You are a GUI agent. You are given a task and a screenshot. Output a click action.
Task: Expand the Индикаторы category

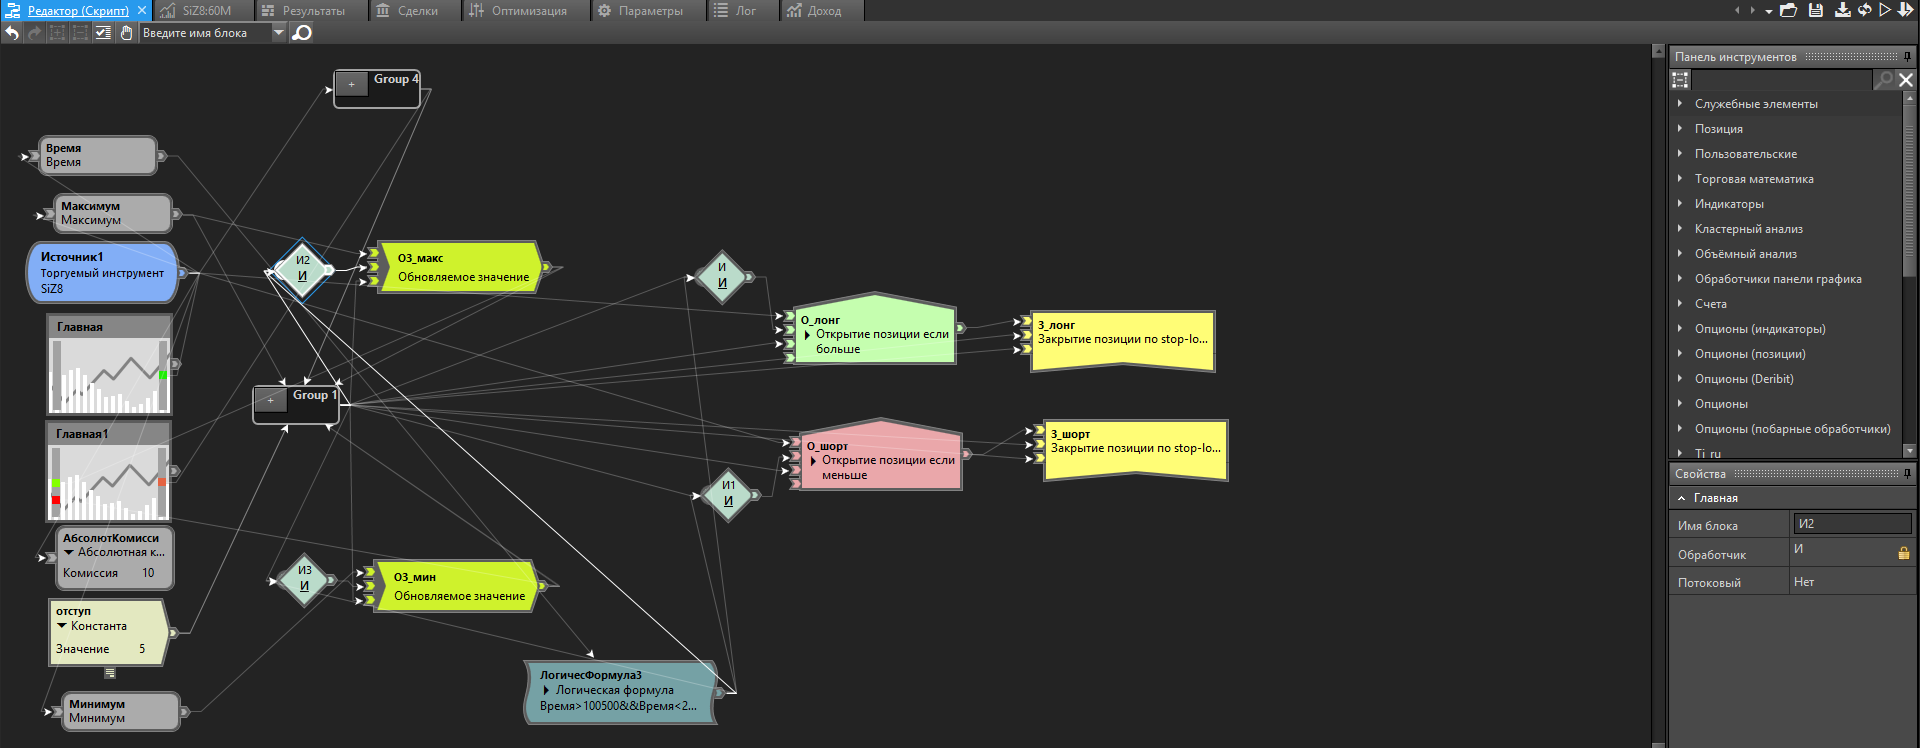1680,204
